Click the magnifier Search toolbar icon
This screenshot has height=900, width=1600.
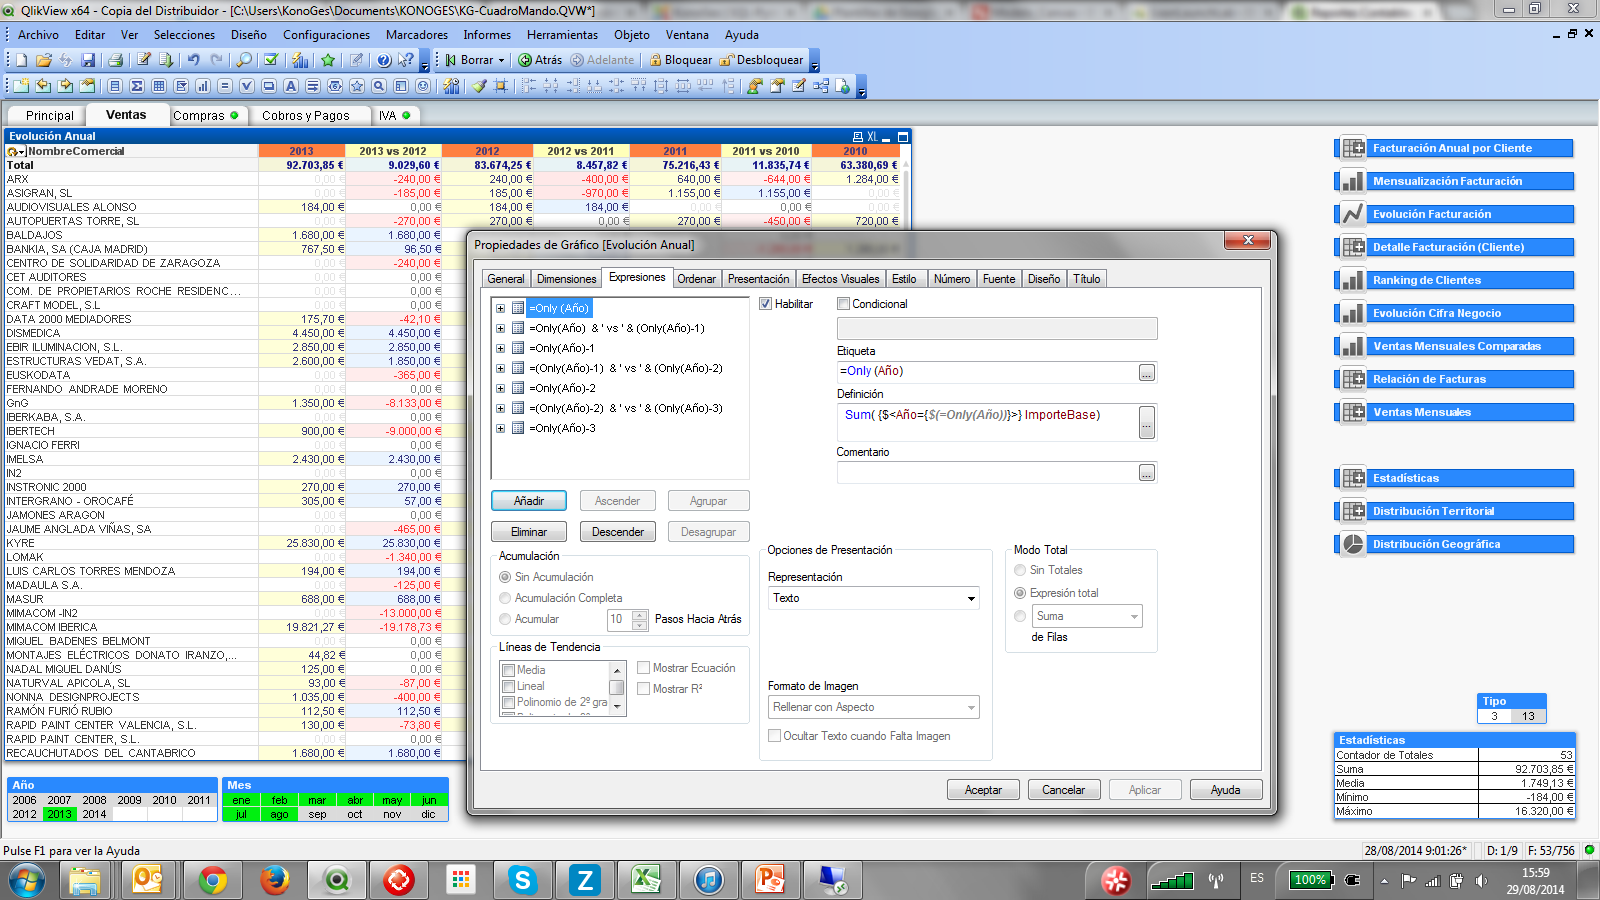click(x=244, y=60)
